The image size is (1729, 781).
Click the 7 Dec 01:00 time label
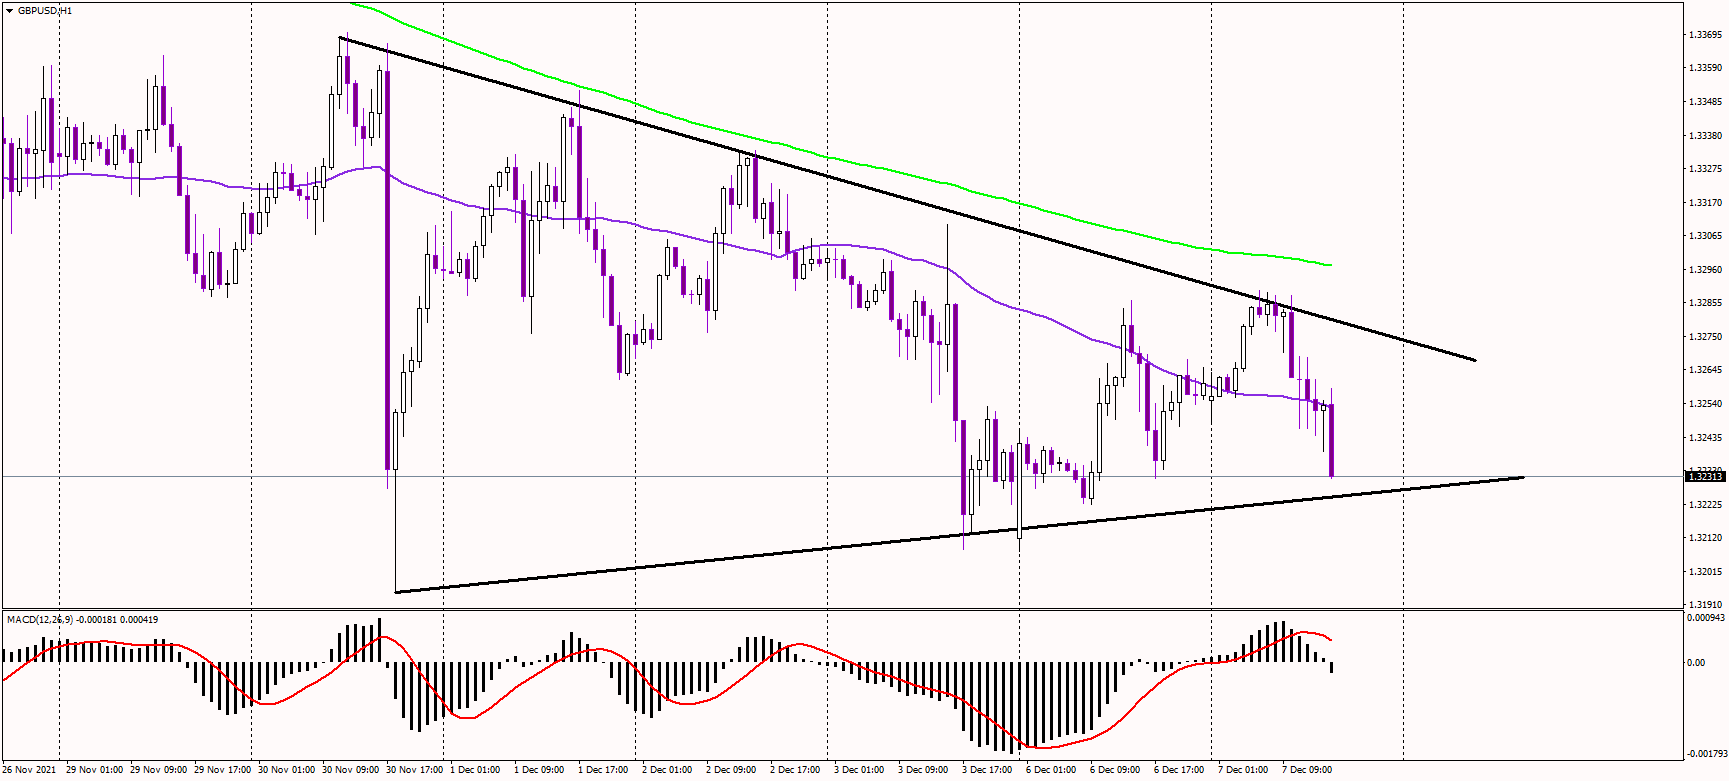pyautogui.click(x=1244, y=770)
